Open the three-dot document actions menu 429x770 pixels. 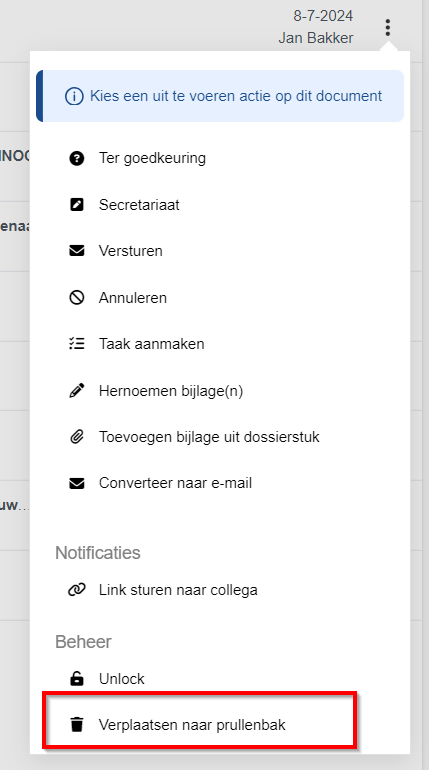[x=387, y=28]
